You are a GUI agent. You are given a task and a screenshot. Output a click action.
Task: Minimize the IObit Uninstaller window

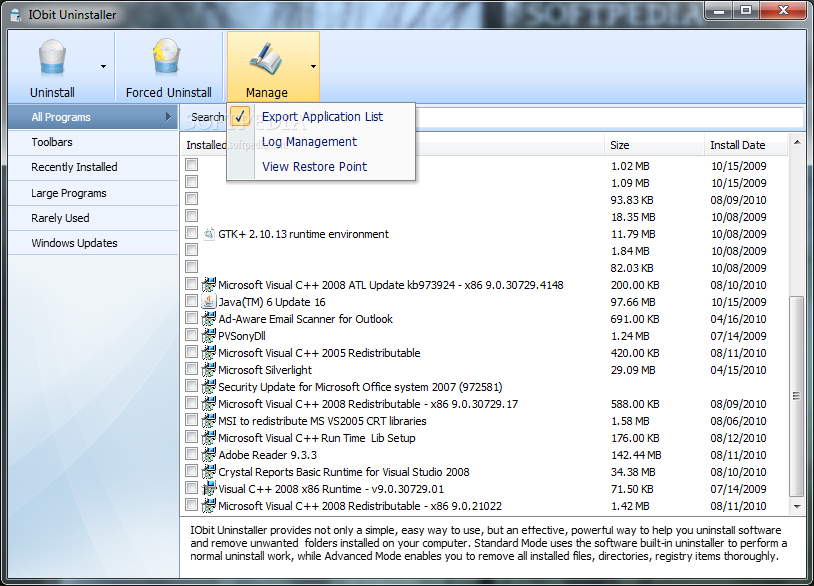[x=719, y=10]
